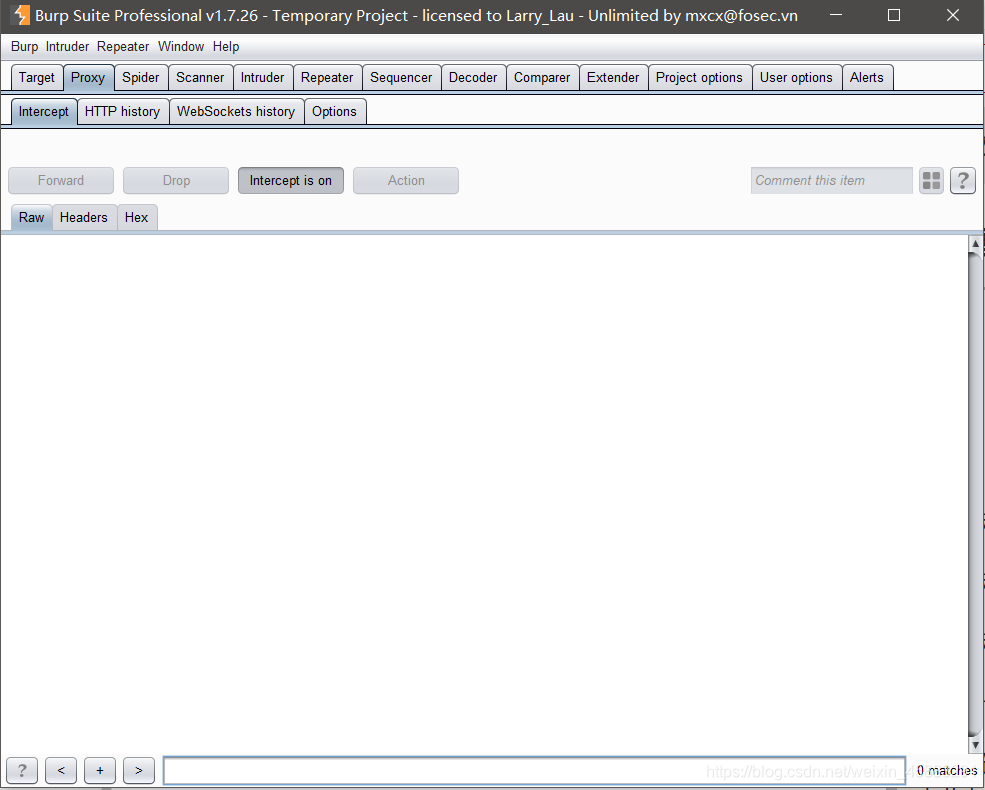Image resolution: width=985 pixels, height=790 pixels.
Task: Click the vertical scrollbar up arrow
Action: (976, 244)
